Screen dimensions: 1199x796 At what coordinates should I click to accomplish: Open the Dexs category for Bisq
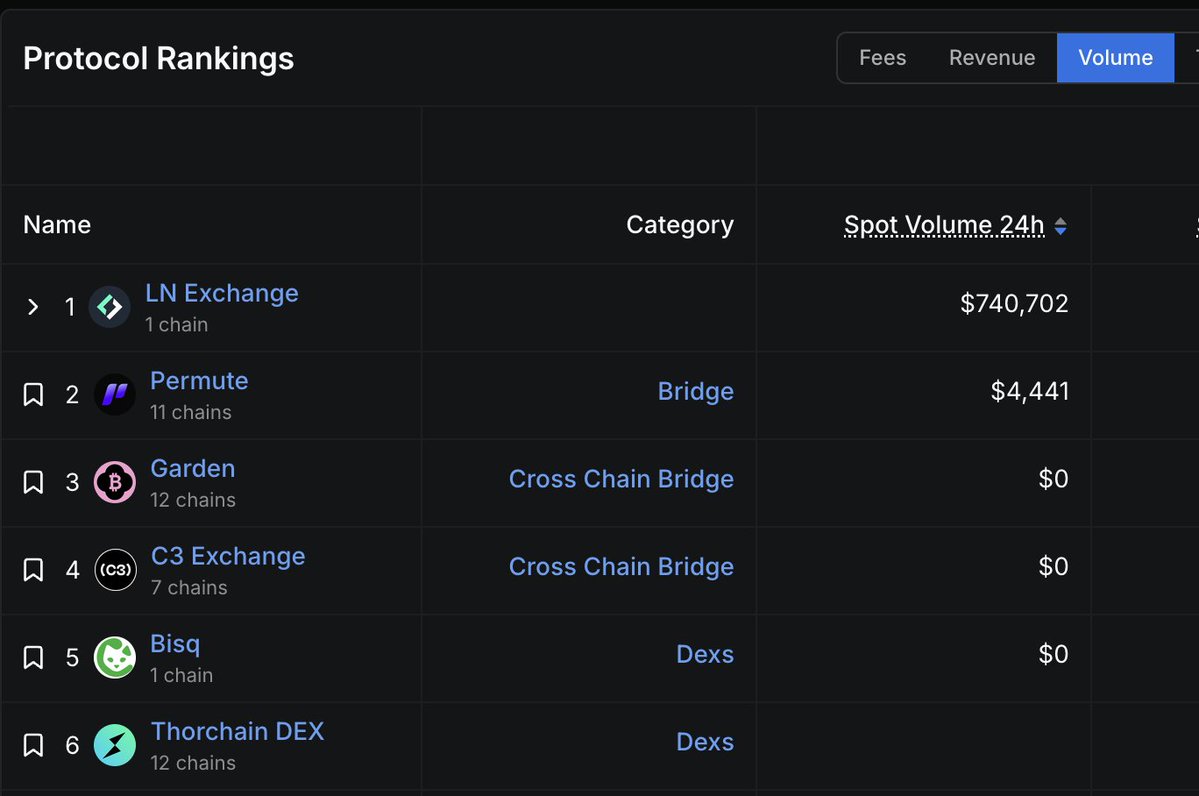(705, 655)
